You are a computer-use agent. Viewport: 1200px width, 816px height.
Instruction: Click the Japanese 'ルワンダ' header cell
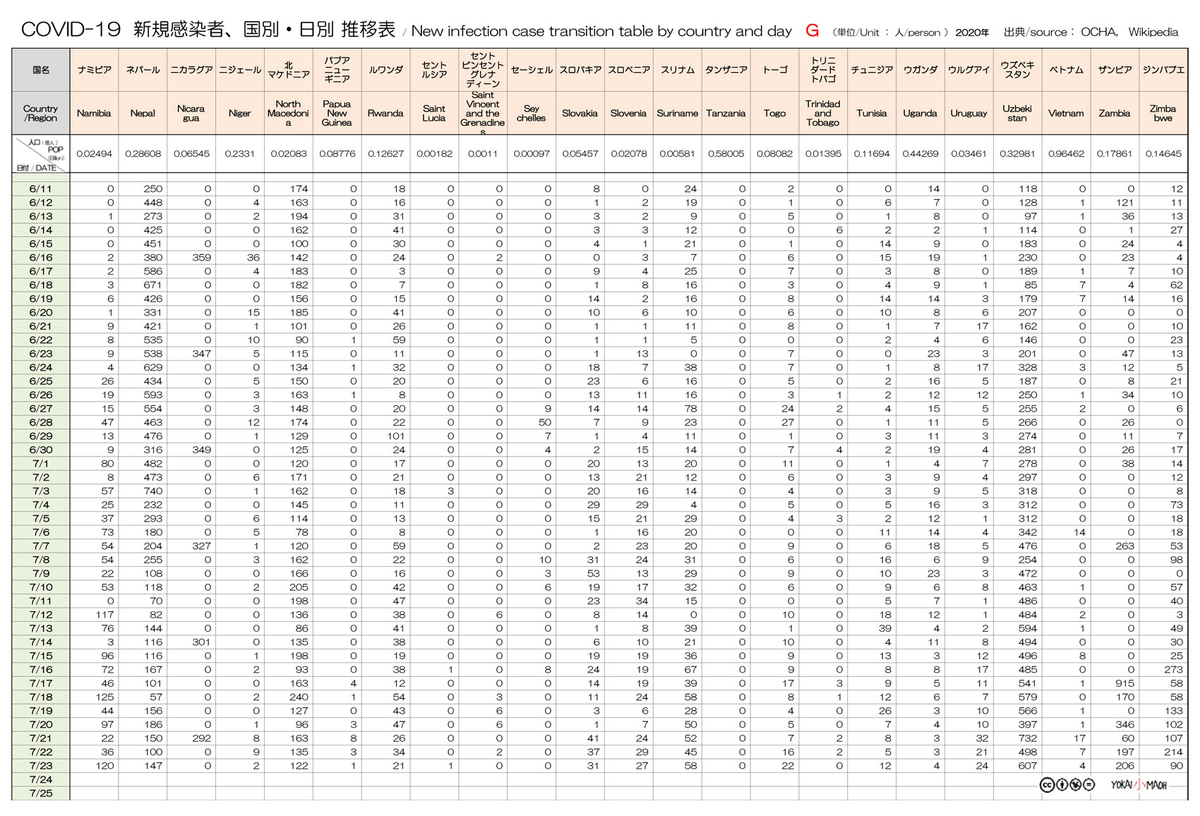tap(385, 71)
